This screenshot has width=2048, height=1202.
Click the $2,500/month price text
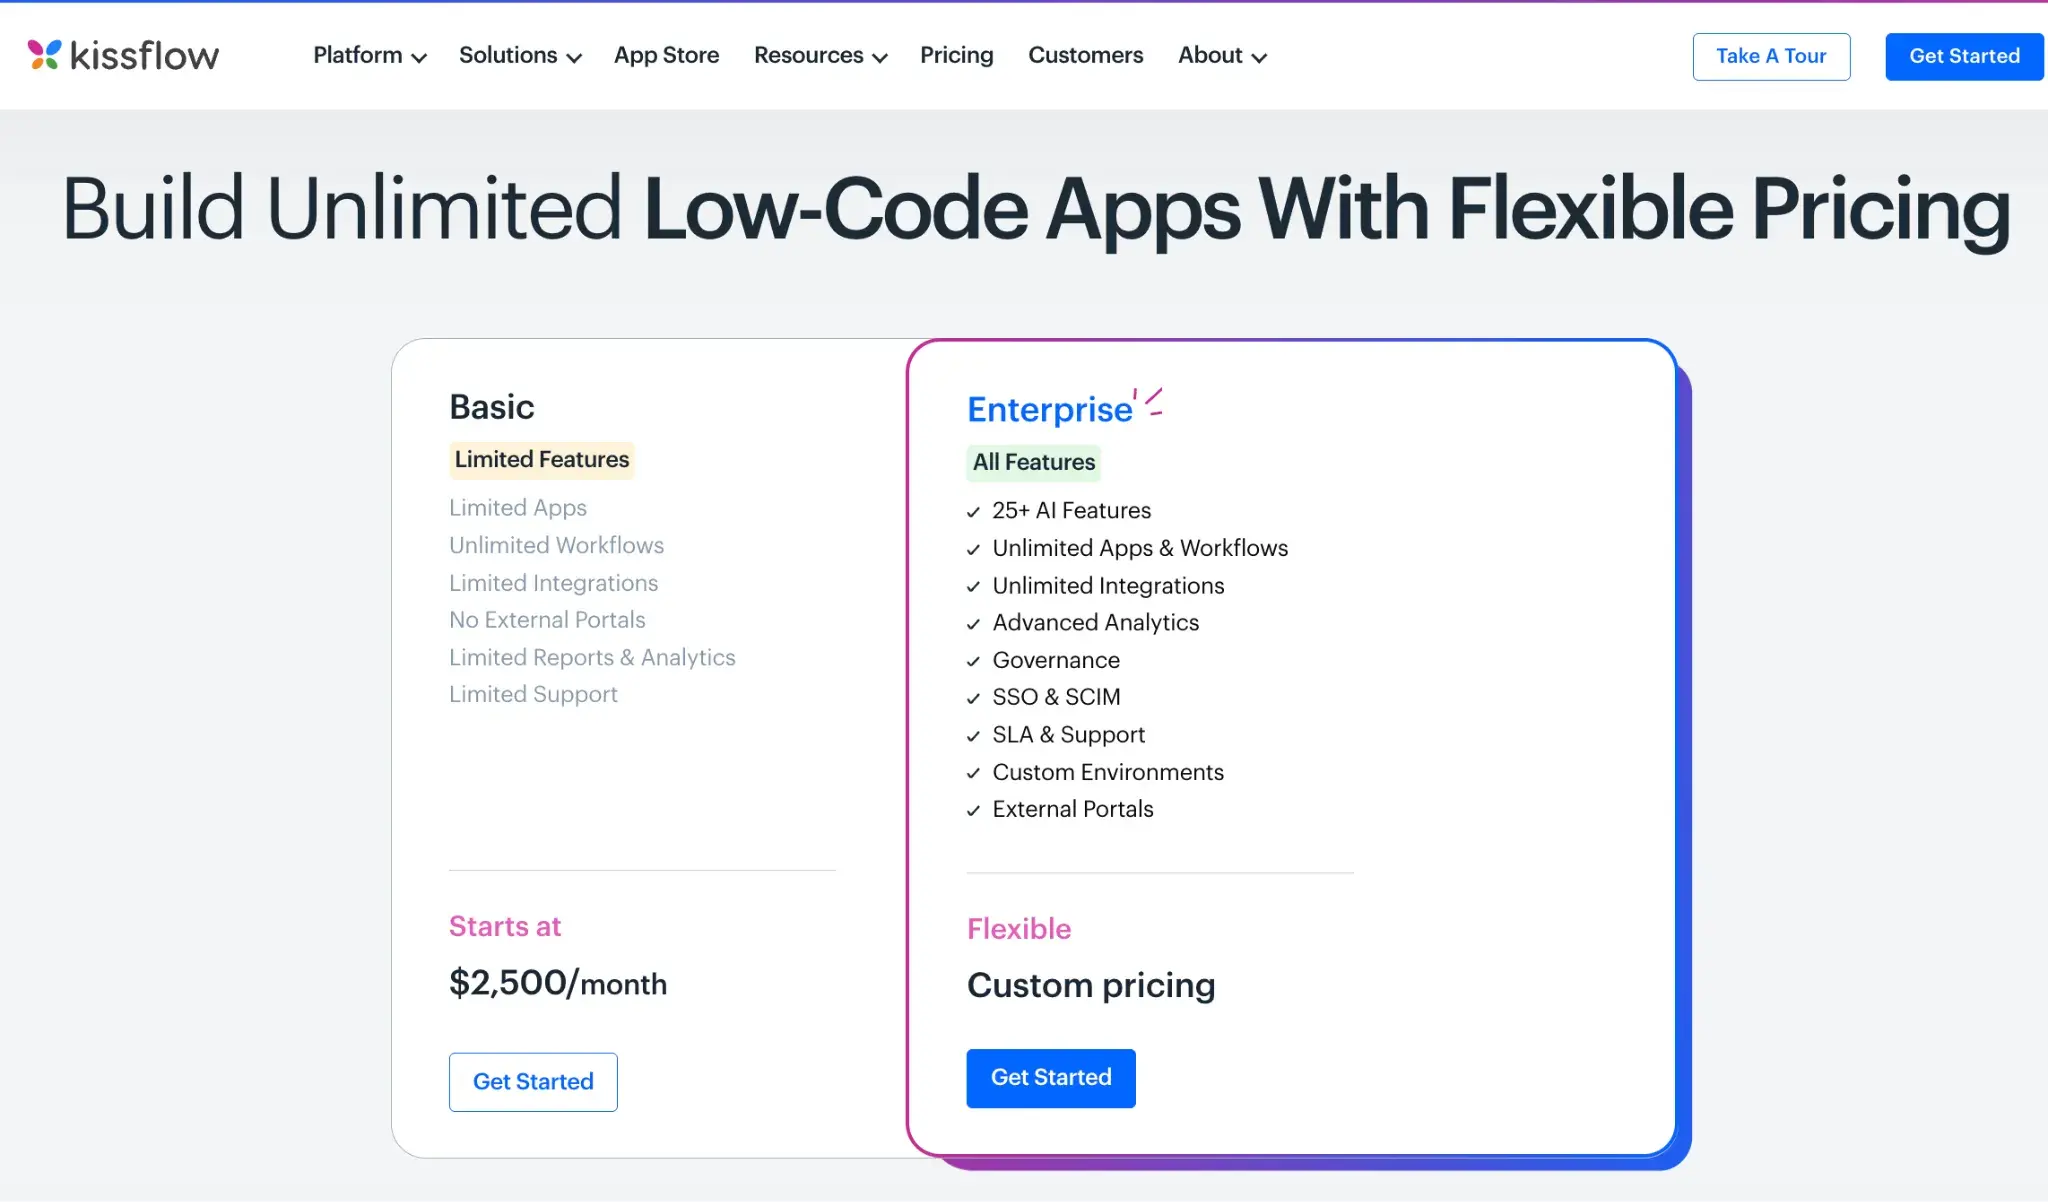[x=557, y=983]
